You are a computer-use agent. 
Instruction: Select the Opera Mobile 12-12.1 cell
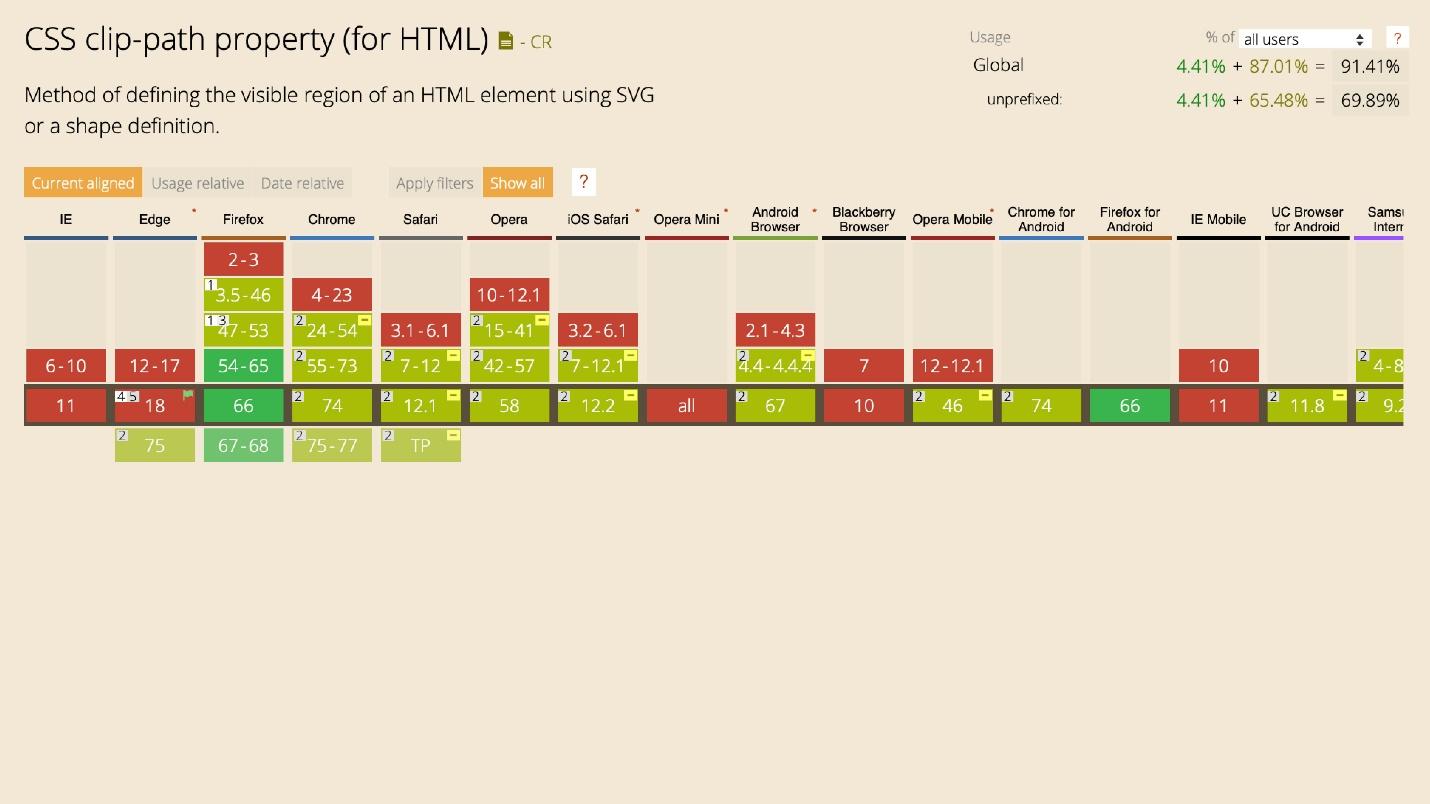tap(952, 366)
